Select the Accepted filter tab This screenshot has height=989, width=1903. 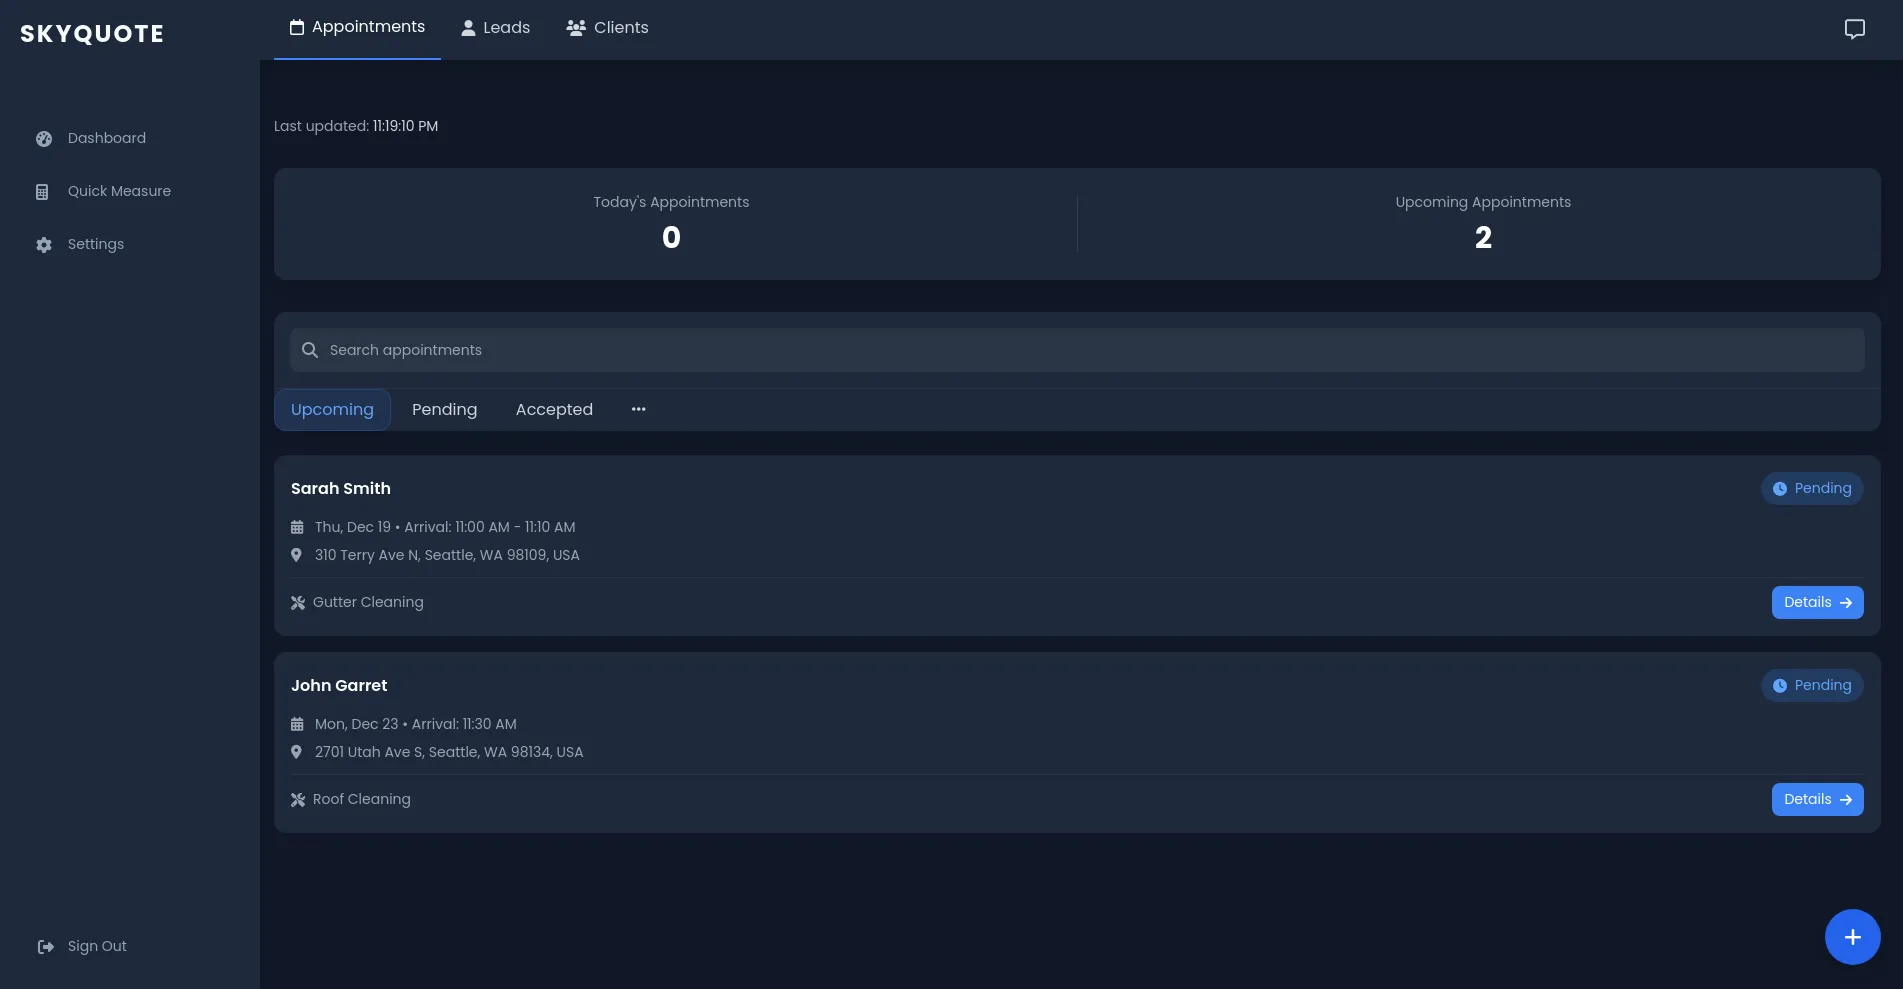coord(554,410)
